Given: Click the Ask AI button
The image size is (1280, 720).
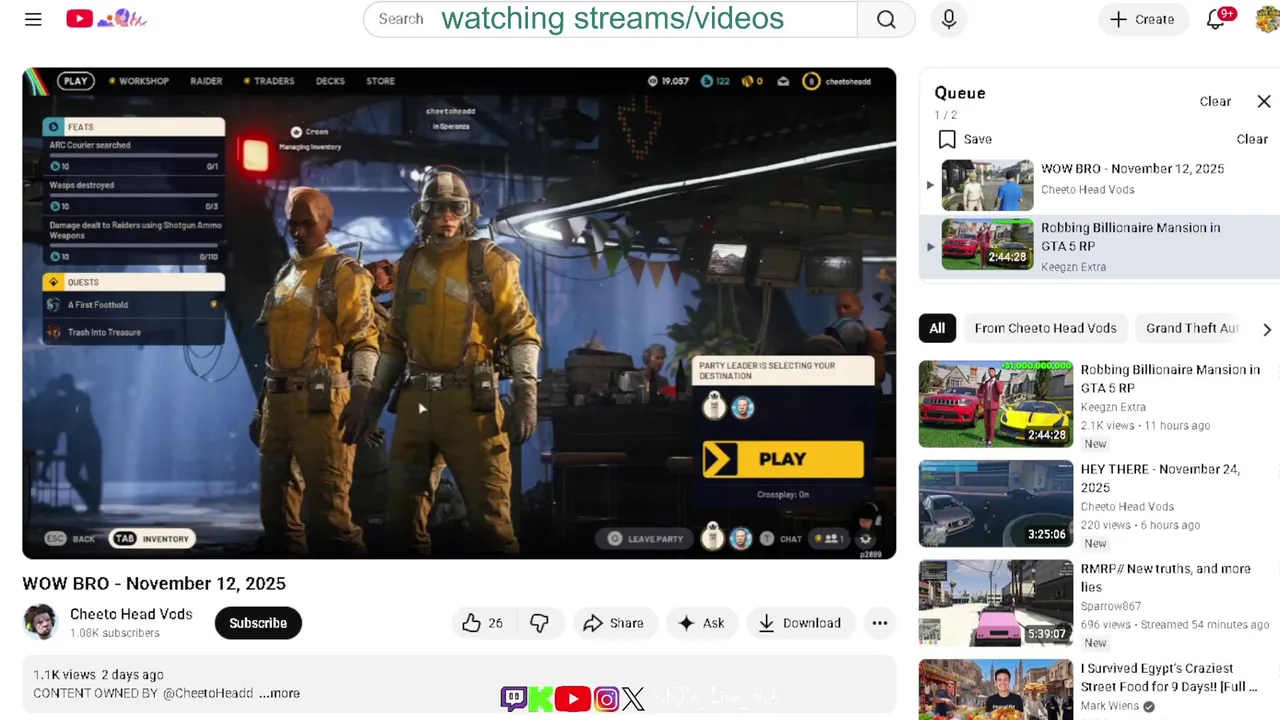Looking at the screenshot, I should pyautogui.click(x=700, y=623).
